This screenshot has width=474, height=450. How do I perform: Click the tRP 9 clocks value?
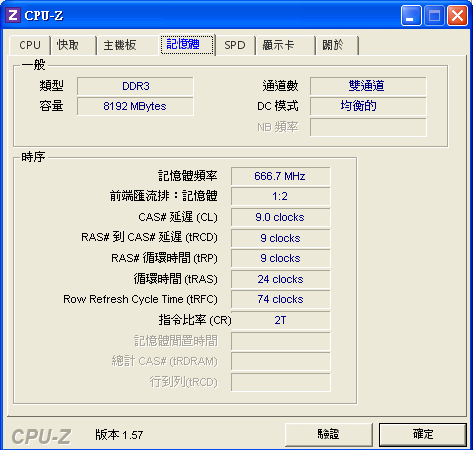click(x=281, y=258)
